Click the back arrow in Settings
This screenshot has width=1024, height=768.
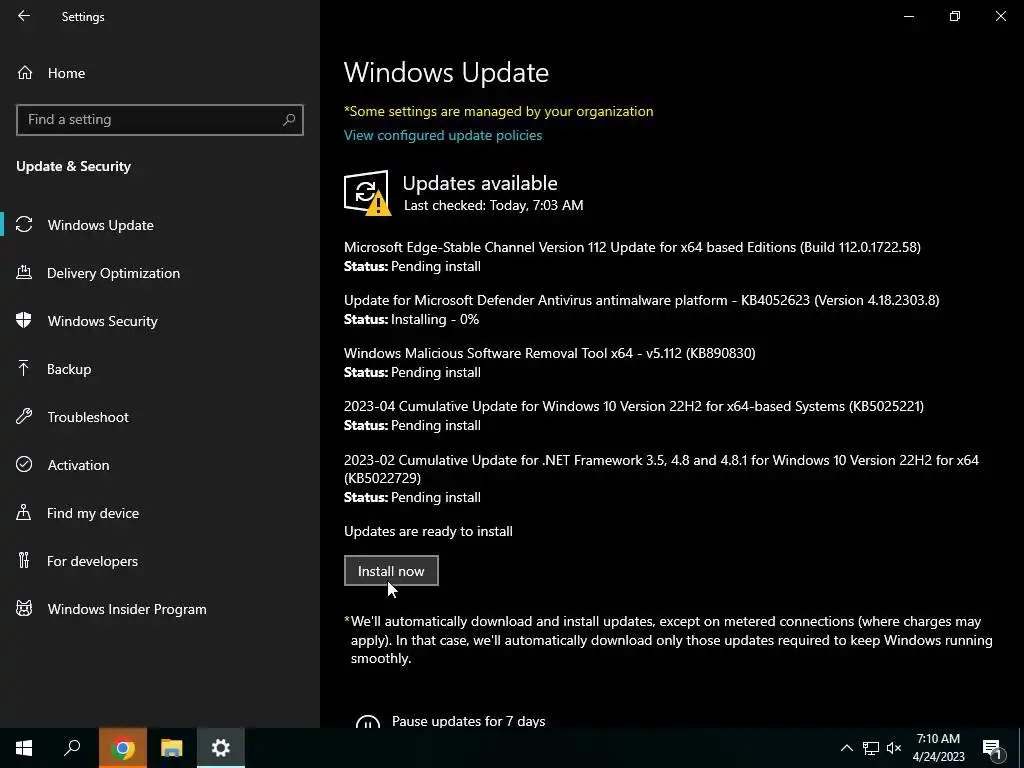pyautogui.click(x=24, y=16)
